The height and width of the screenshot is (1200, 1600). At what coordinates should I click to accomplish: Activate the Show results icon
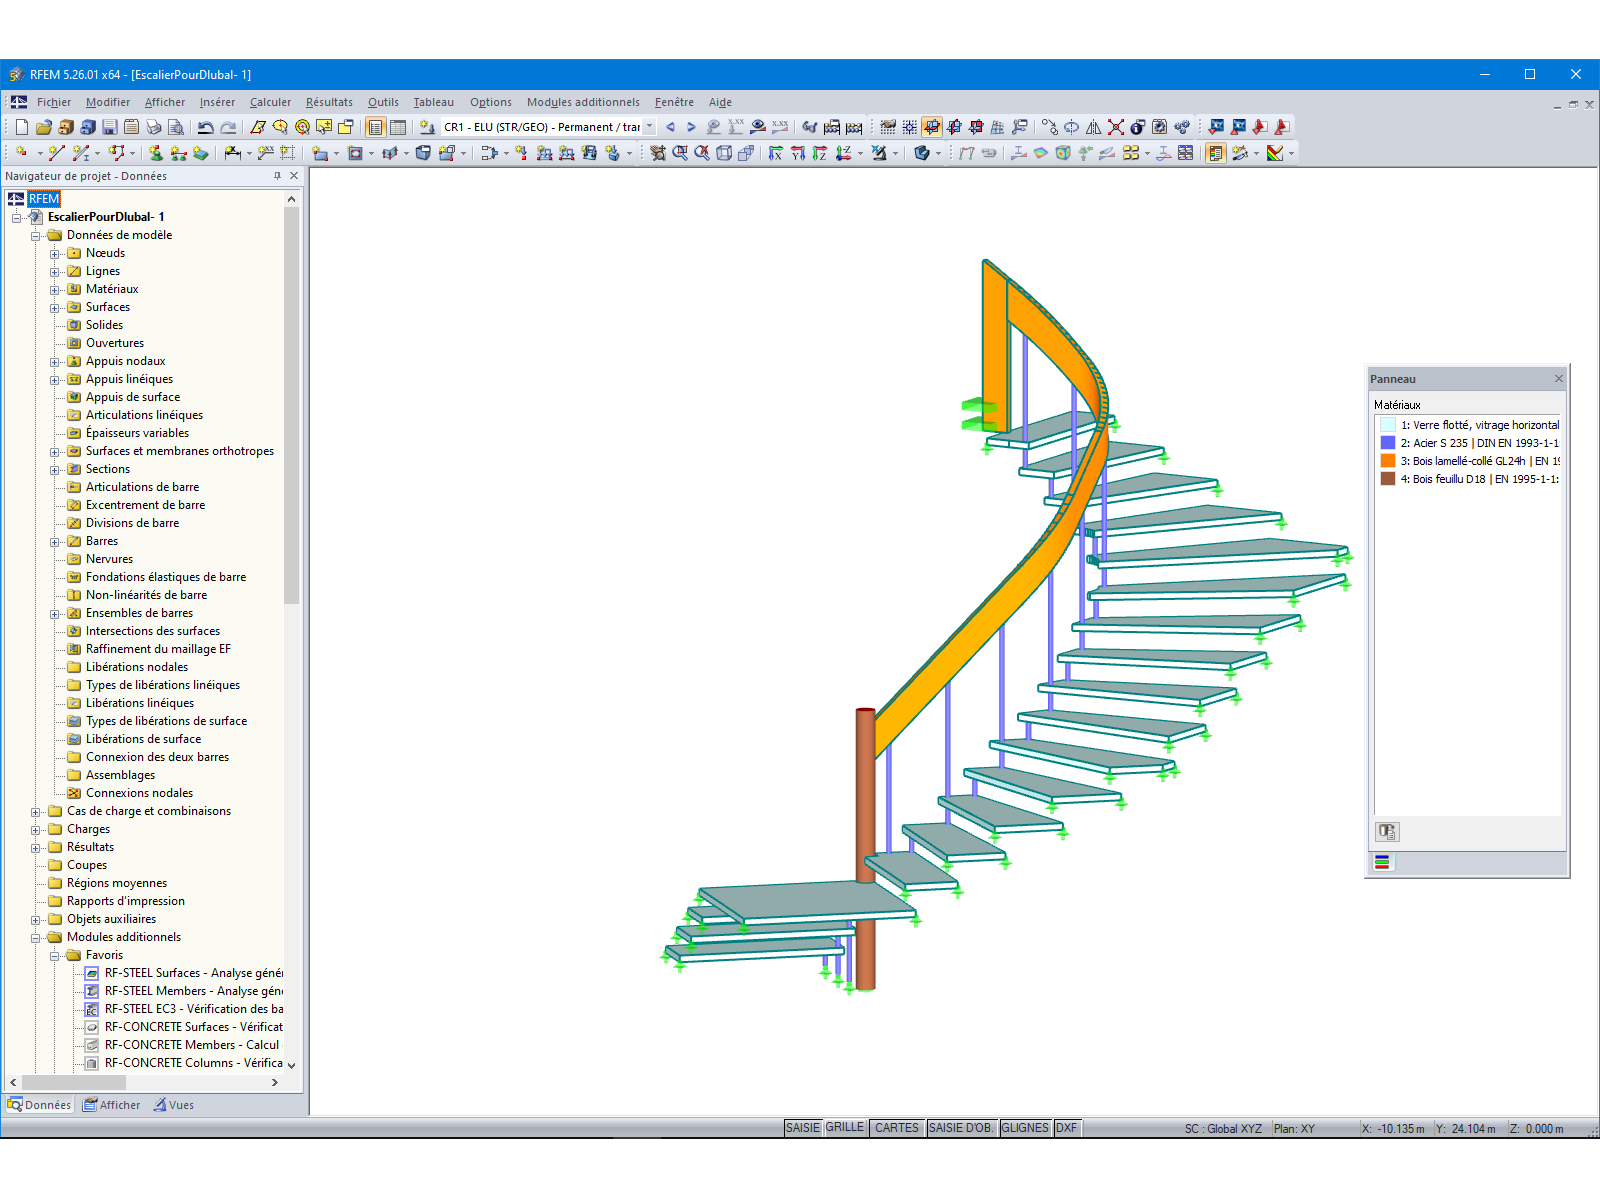tap(757, 127)
